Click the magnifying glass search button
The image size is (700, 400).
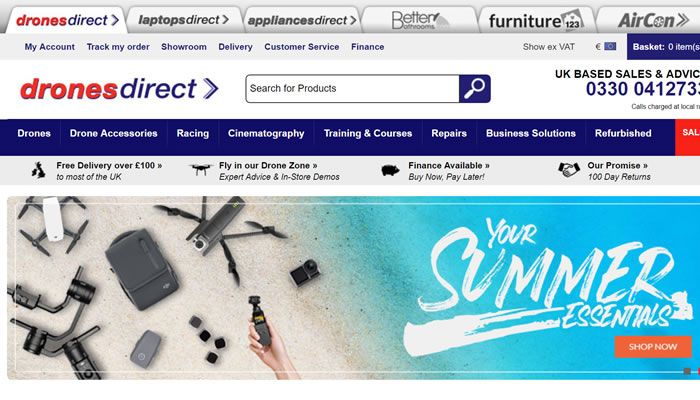coord(475,88)
